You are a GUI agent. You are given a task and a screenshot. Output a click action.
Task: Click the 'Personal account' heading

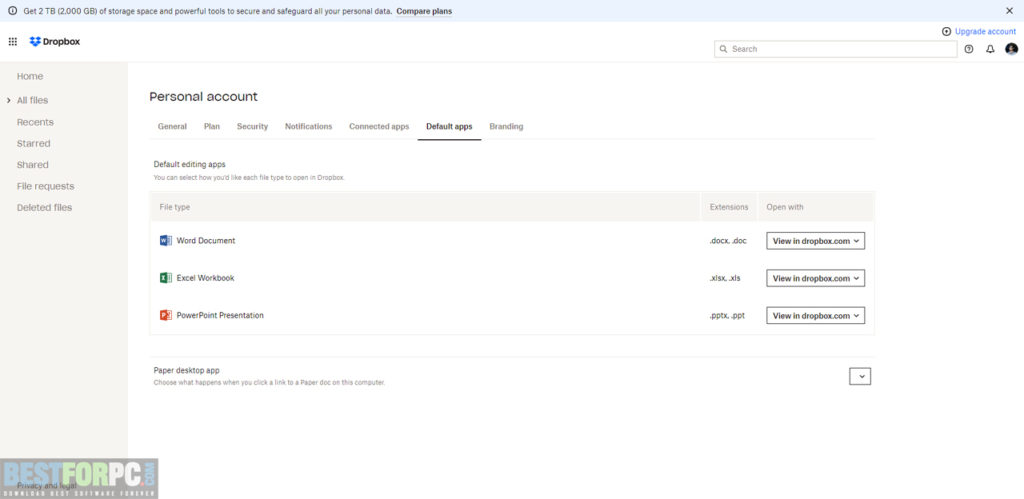(x=204, y=97)
